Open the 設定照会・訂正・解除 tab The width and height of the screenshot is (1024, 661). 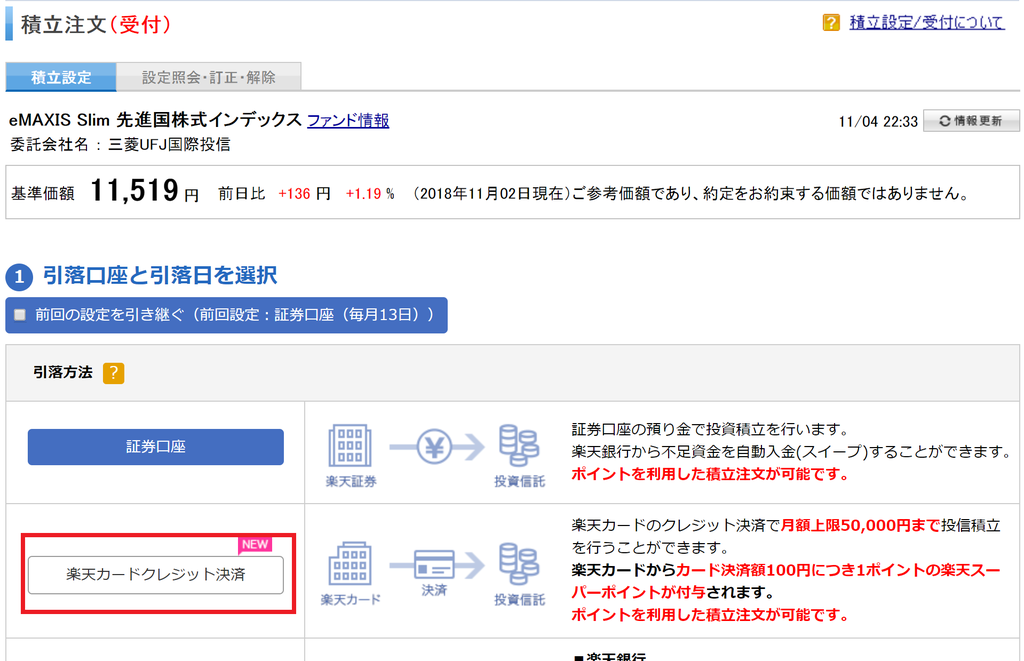pyautogui.click(x=209, y=77)
